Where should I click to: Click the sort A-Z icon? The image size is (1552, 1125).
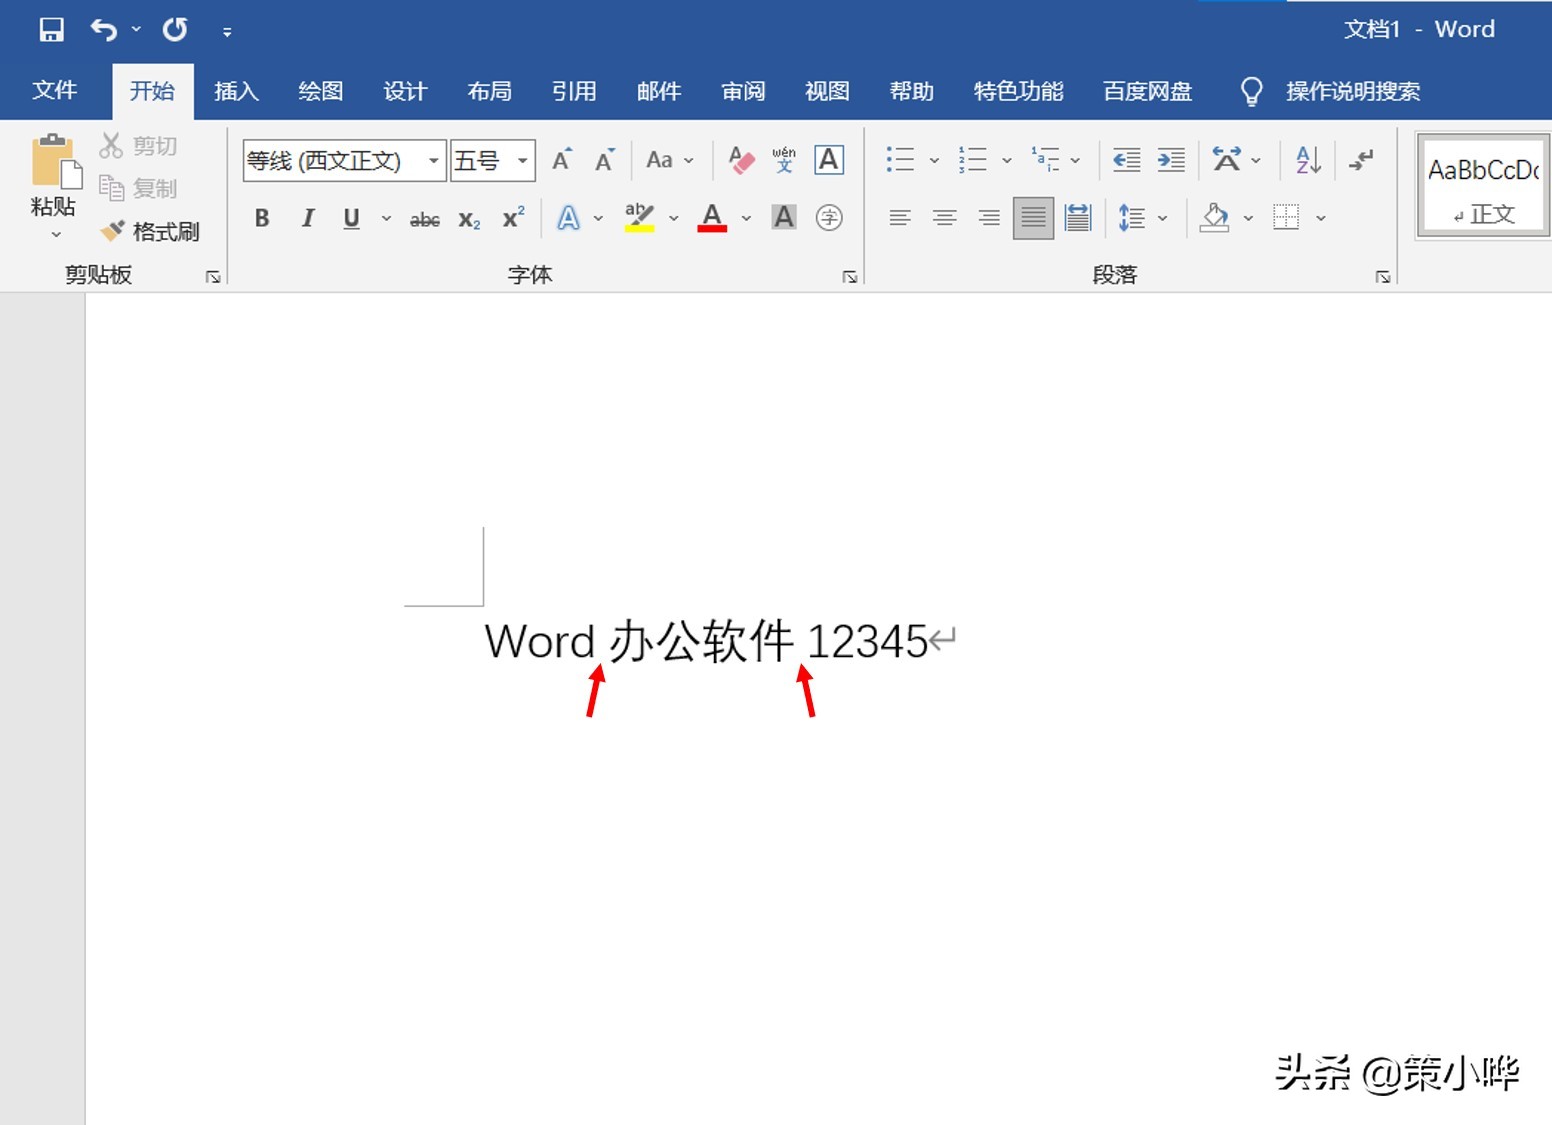point(1308,159)
